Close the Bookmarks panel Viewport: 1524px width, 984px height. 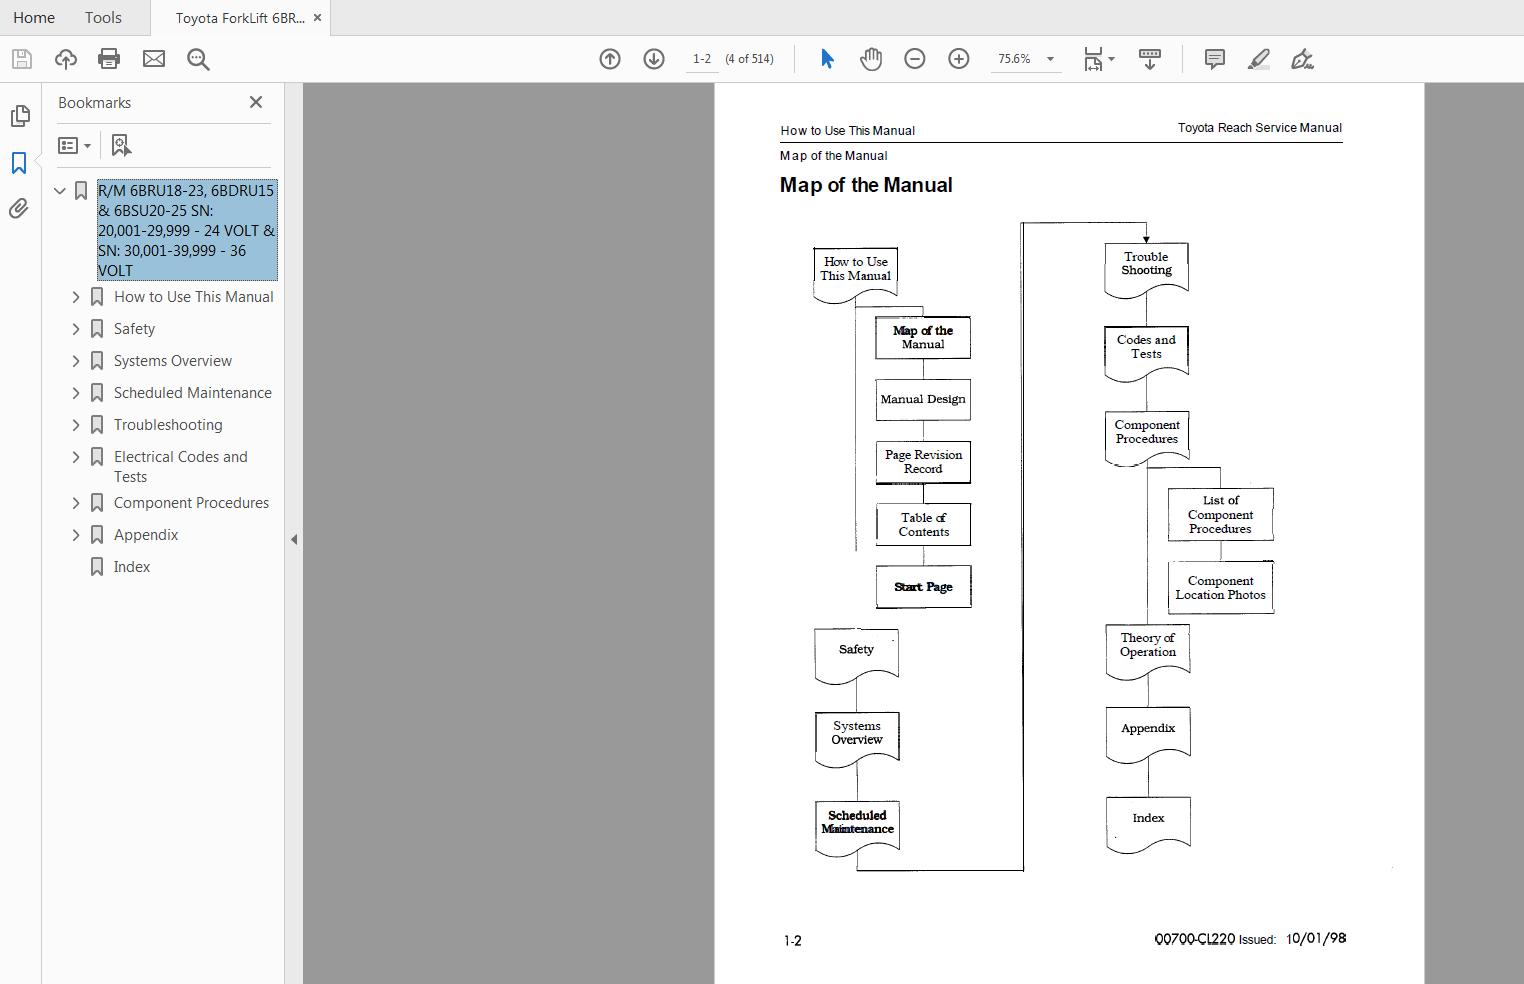pos(256,102)
